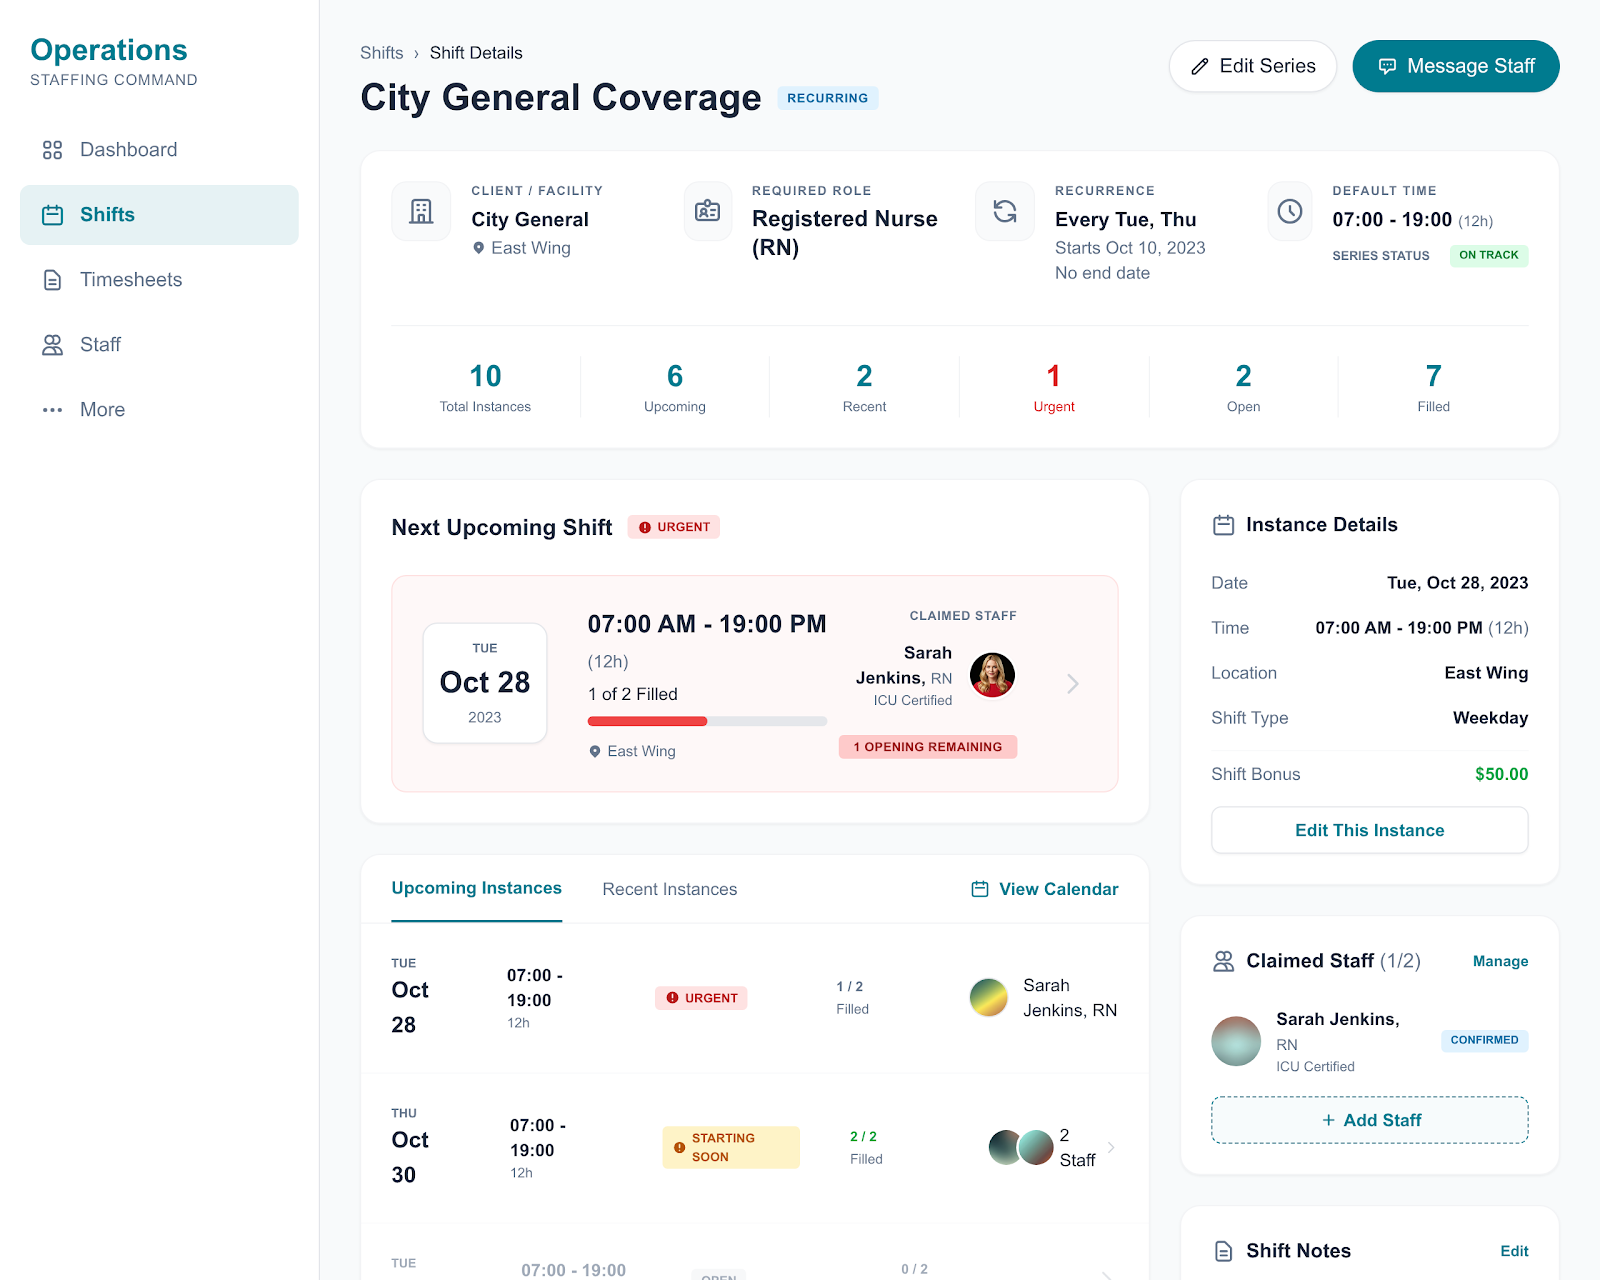Click the Oct 28 2023 date tile
The image size is (1600, 1280).
(x=485, y=683)
